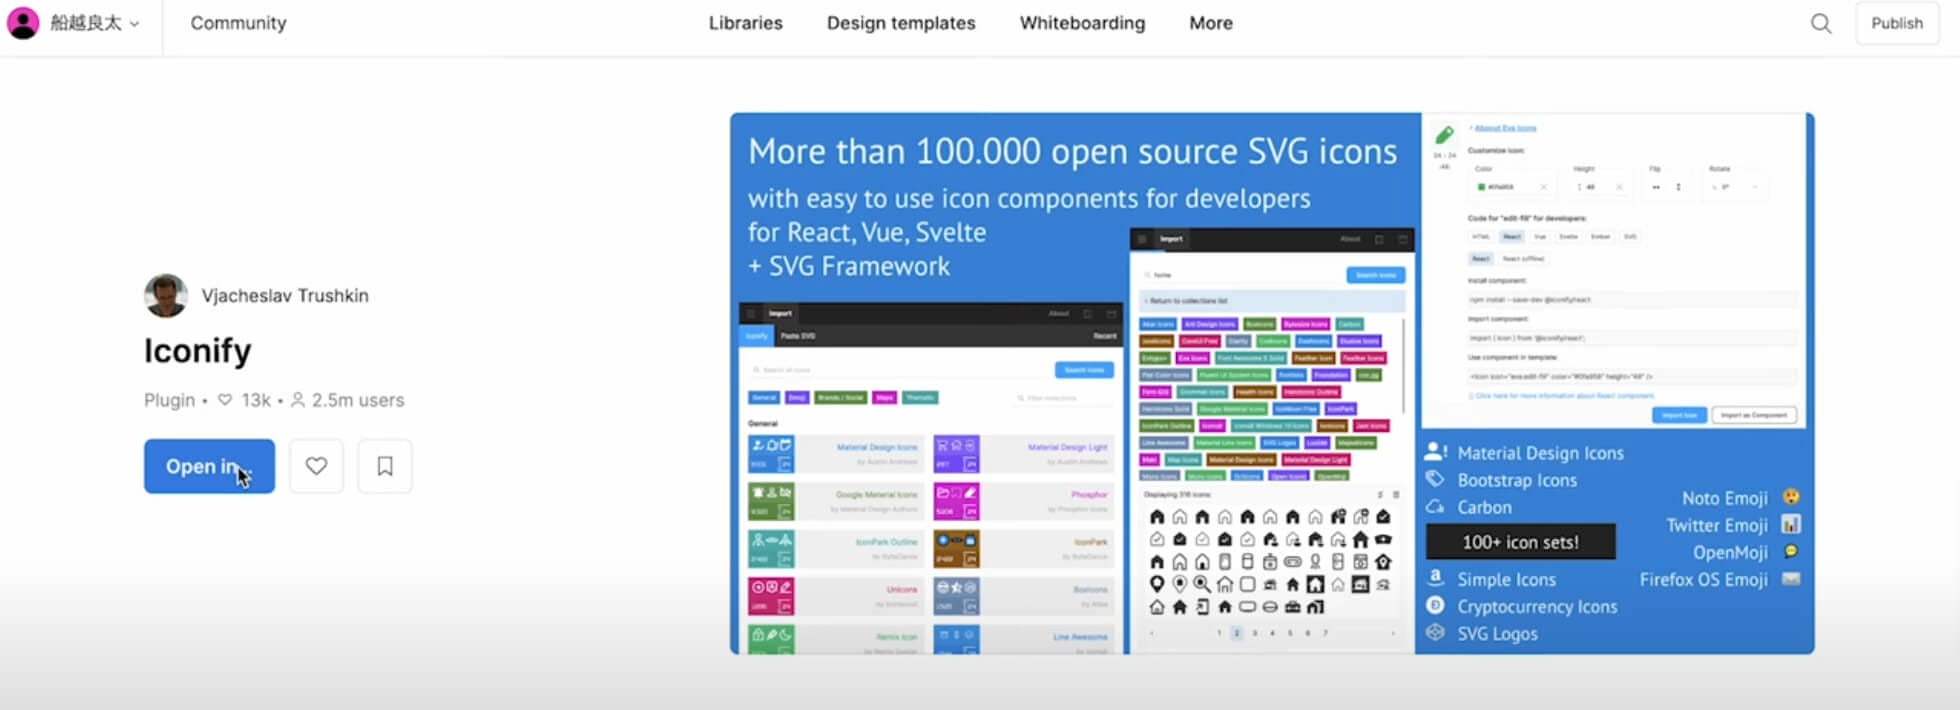Click the small heart beside 13k
The height and width of the screenshot is (710, 1960).
225,400
